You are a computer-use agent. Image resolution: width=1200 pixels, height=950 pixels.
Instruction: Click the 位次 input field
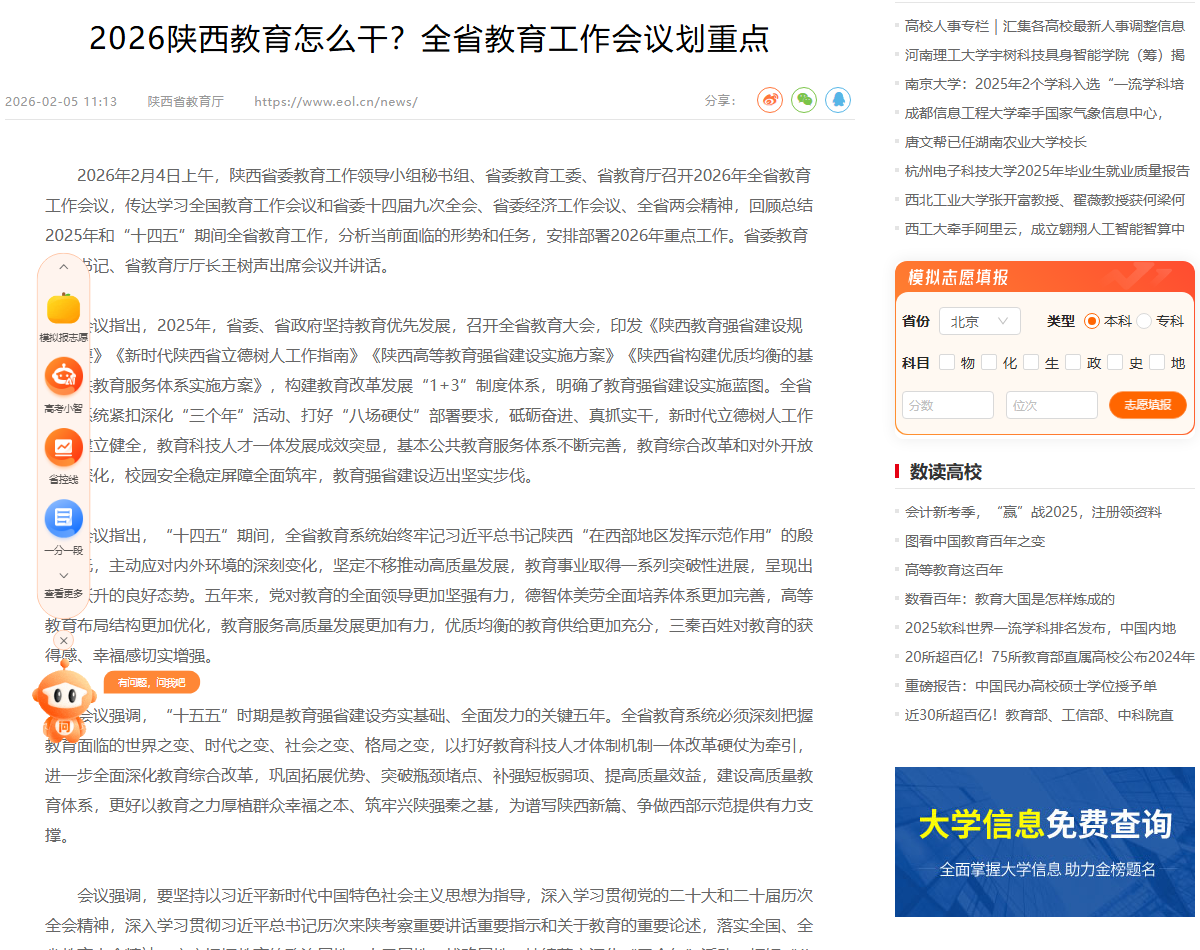(1052, 405)
